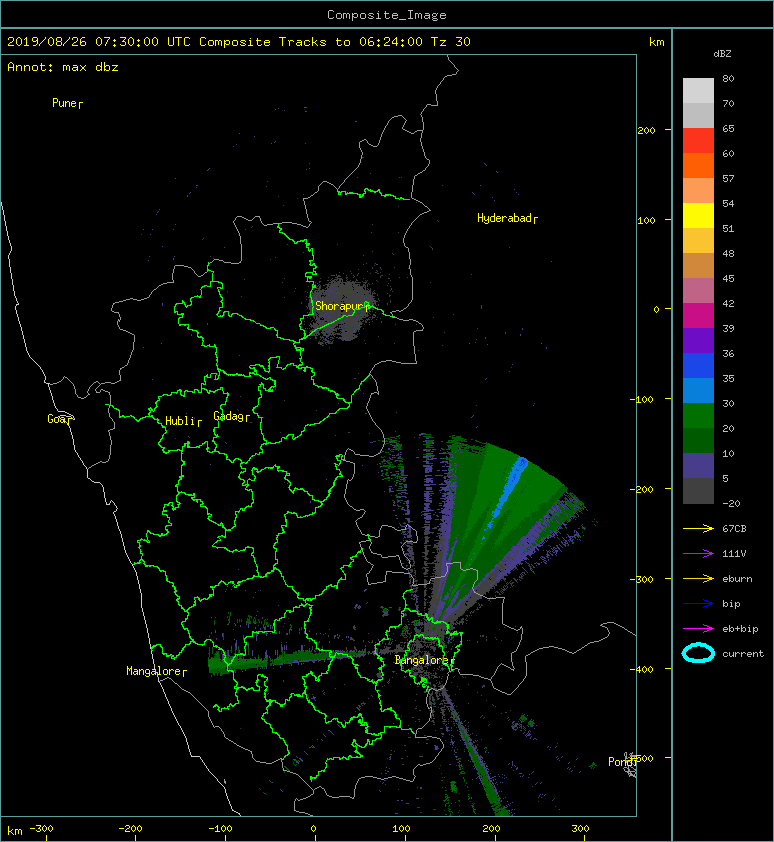Click the gray clutter echo around Shorapur
The width and height of the screenshot is (774, 842).
pos(344,309)
